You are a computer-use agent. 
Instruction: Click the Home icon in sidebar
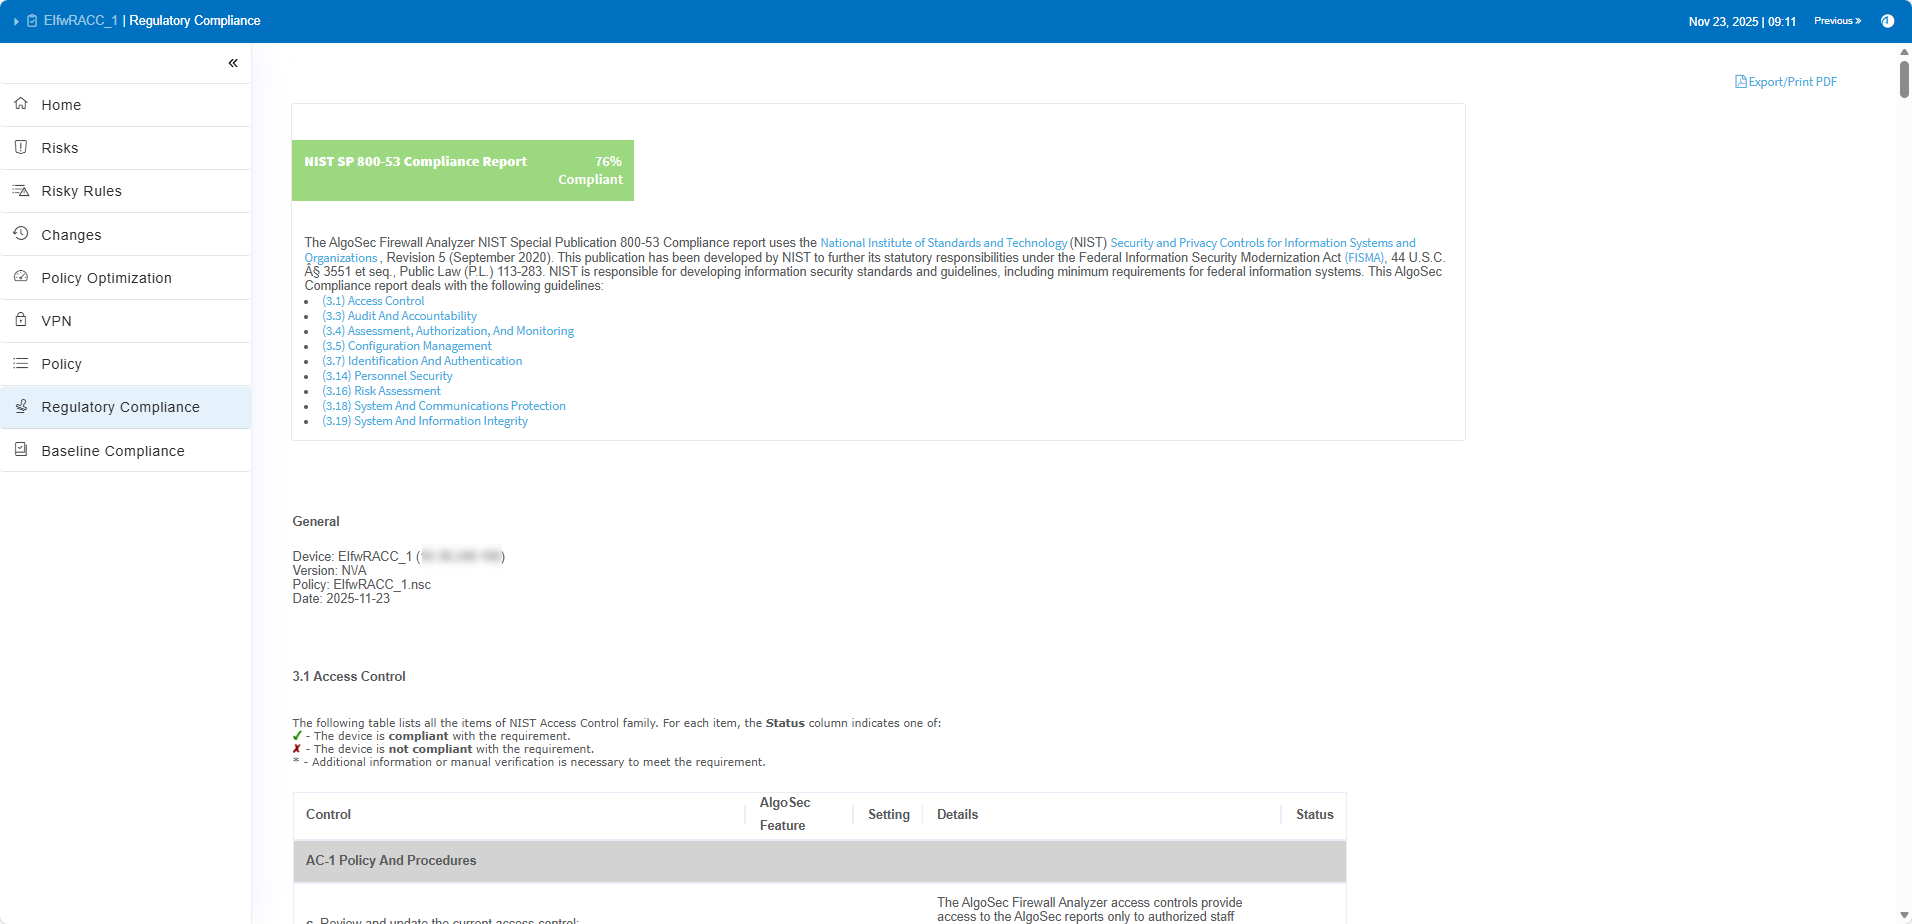point(21,104)
